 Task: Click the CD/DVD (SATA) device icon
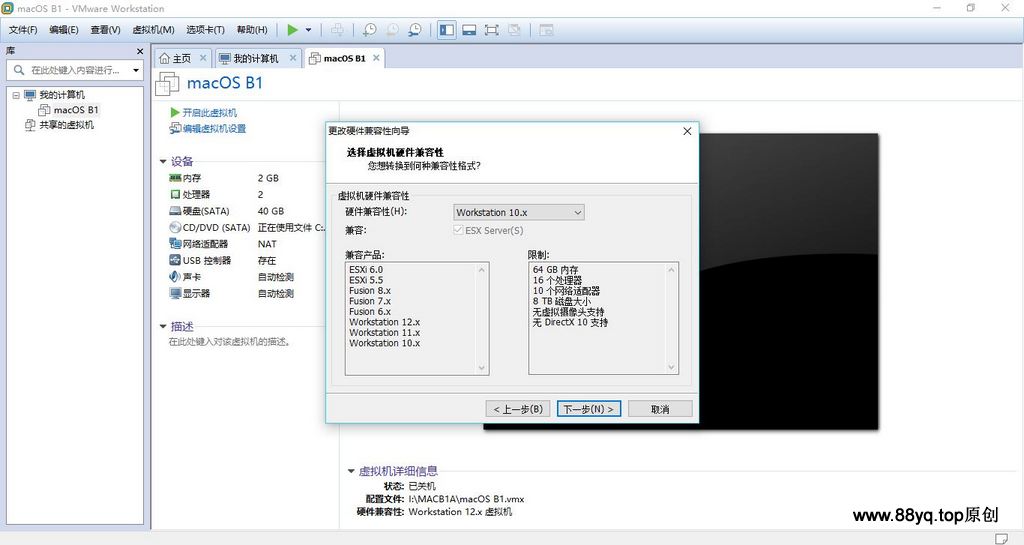[175, 227]
